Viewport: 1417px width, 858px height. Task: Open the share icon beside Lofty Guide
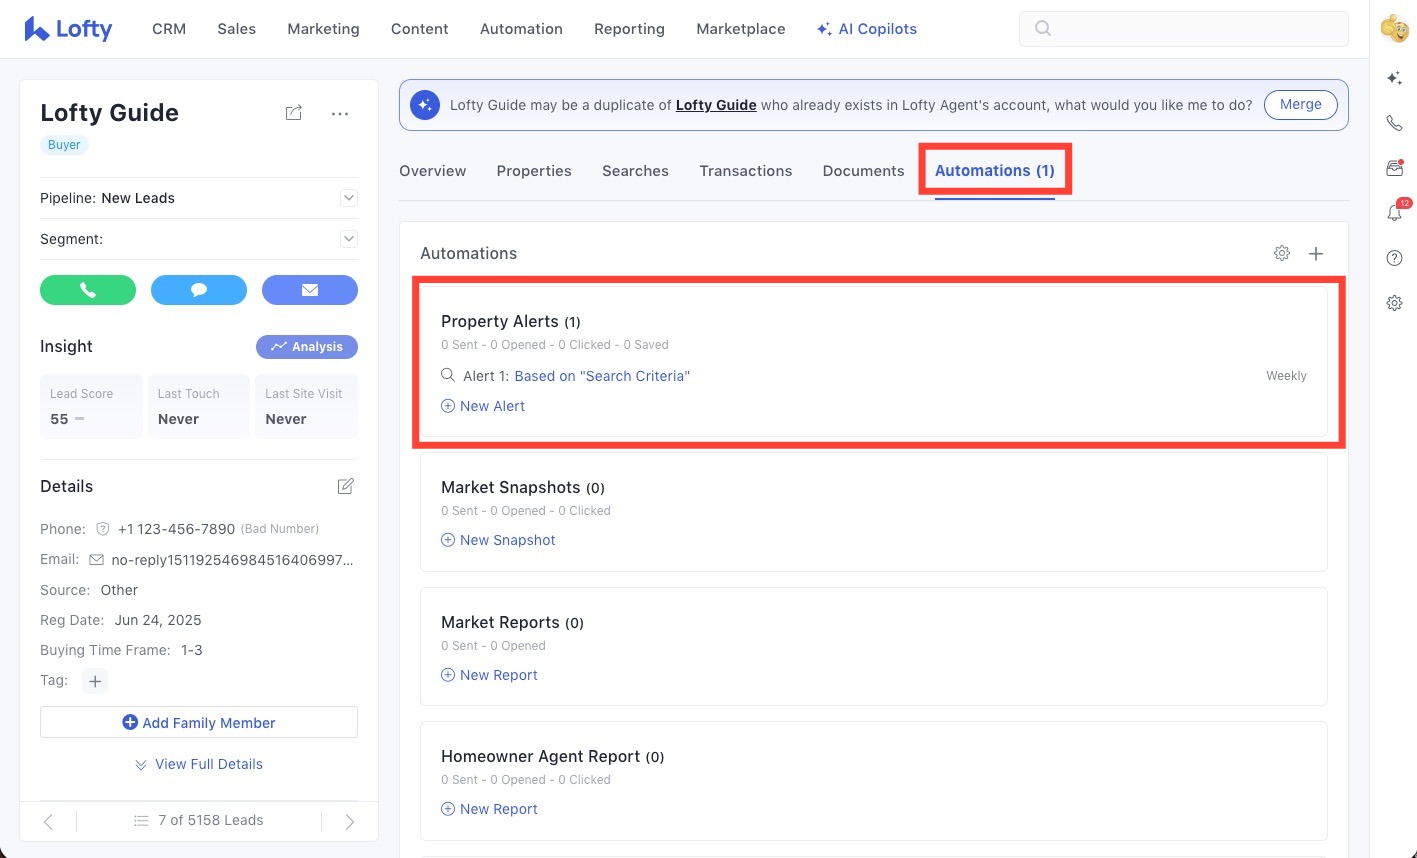click(x=293, y=113)
